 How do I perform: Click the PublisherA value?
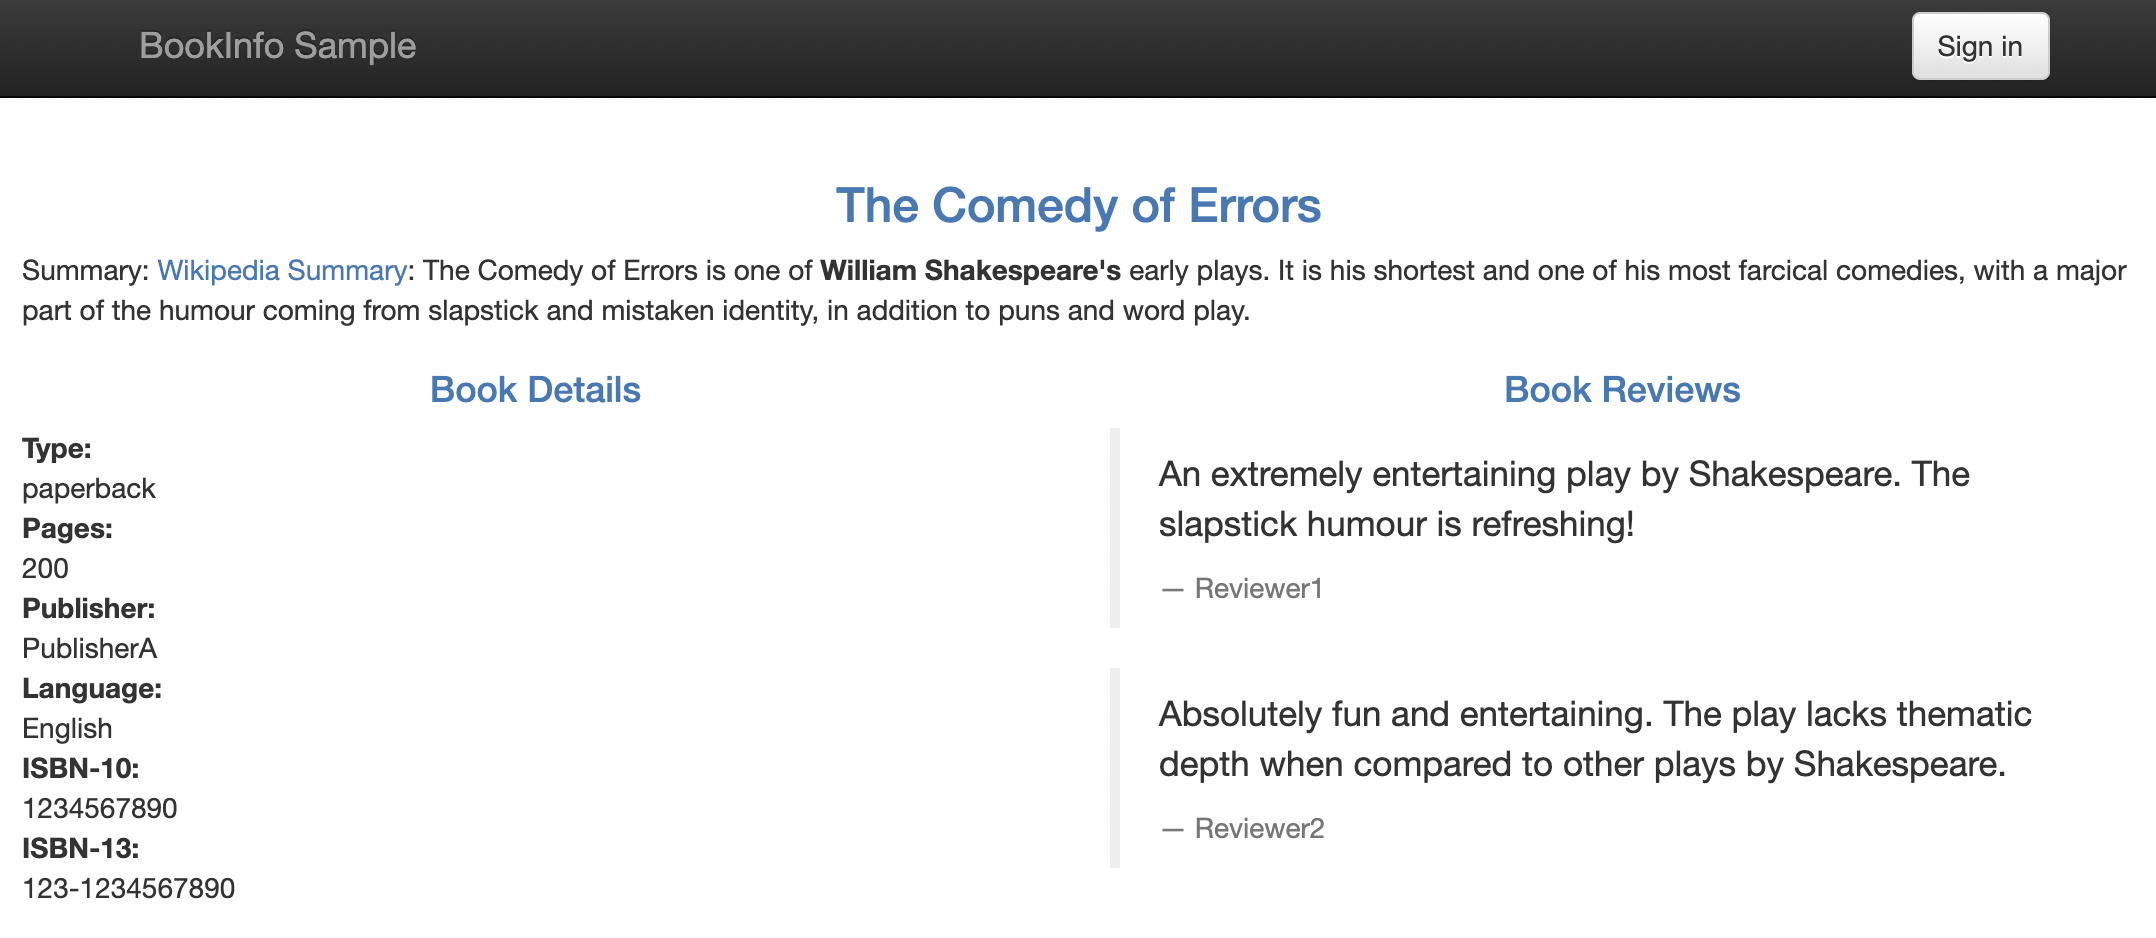click(x=90, y=649)
